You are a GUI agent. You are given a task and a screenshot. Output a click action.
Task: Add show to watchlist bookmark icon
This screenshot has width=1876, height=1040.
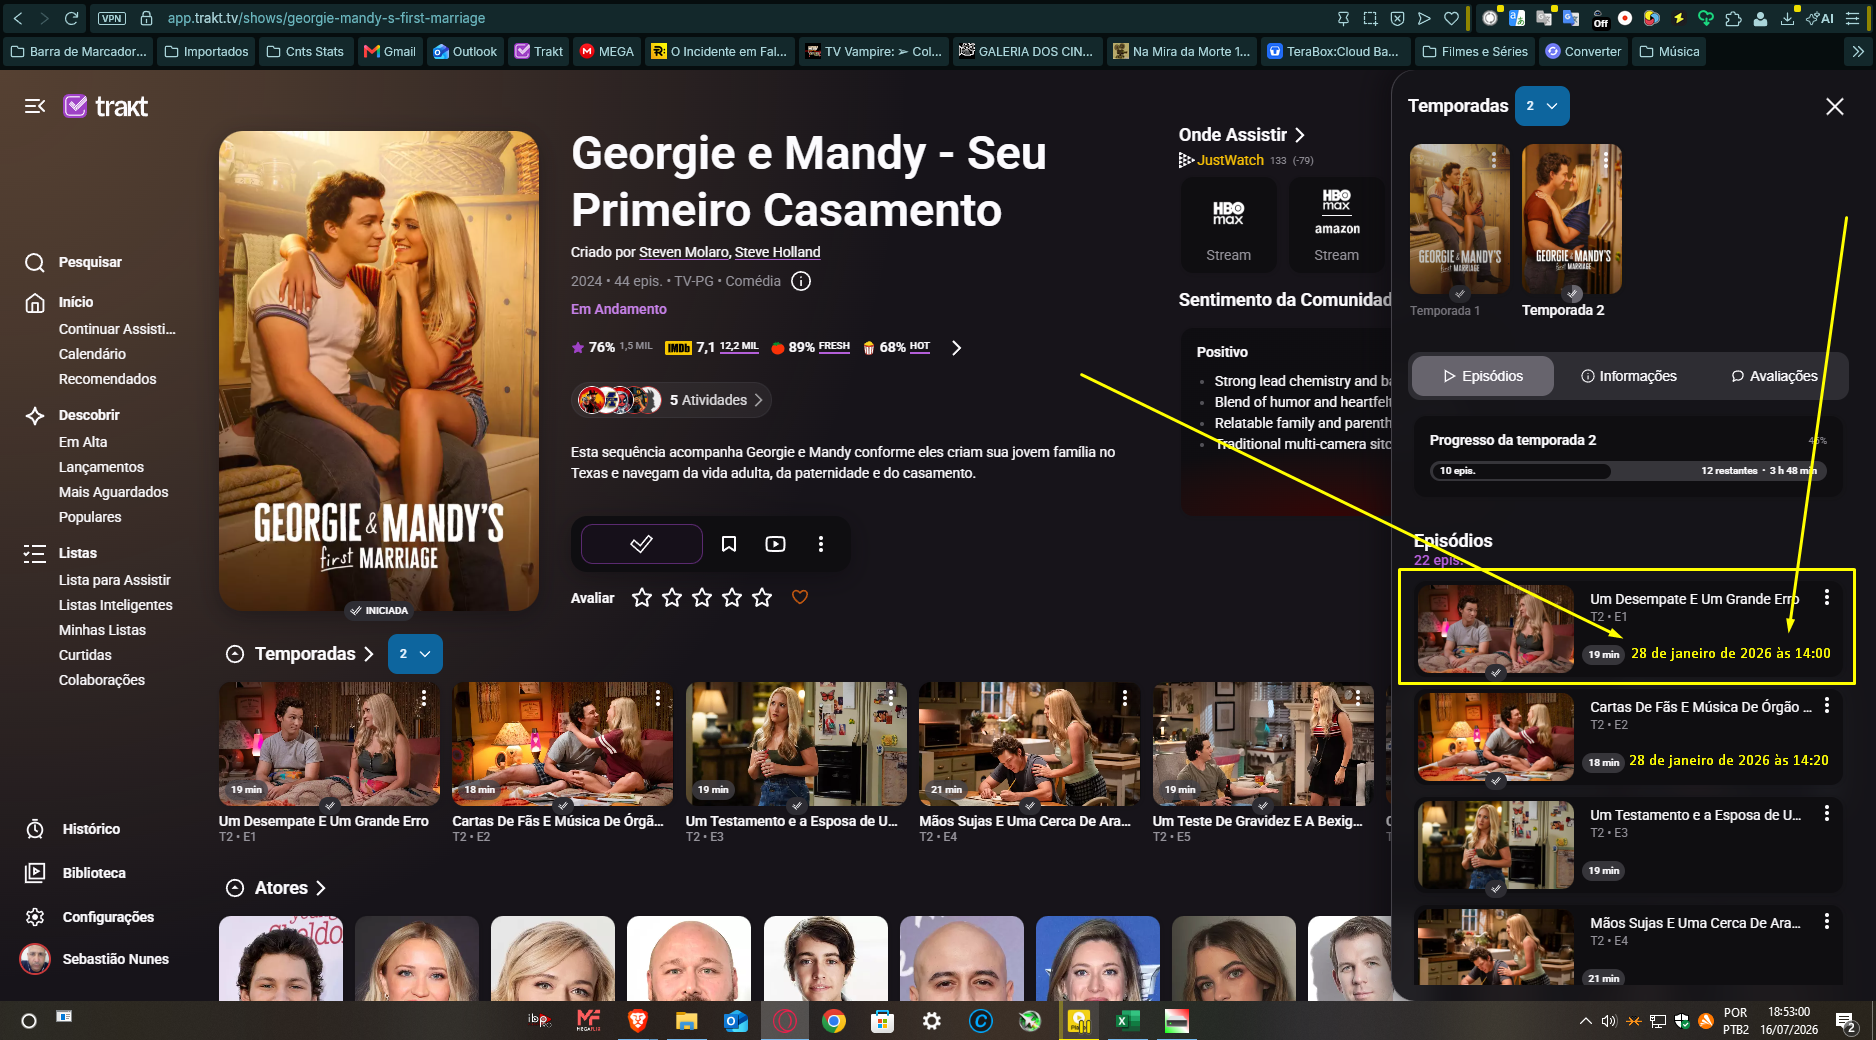(x=729, y=544)
